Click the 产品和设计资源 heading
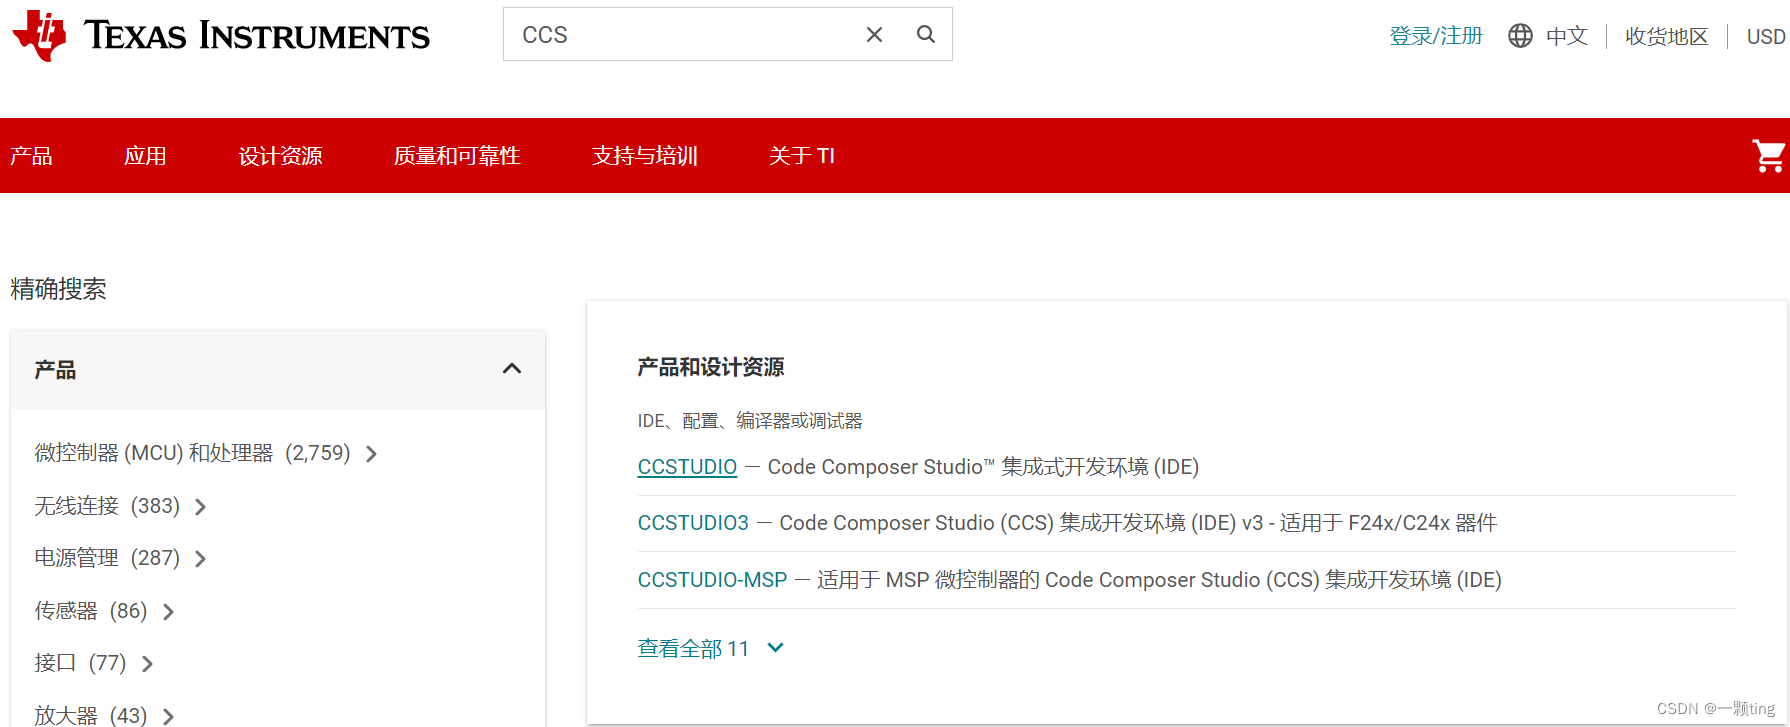This screenshot has height=727, width=1790. pos(711,367)
